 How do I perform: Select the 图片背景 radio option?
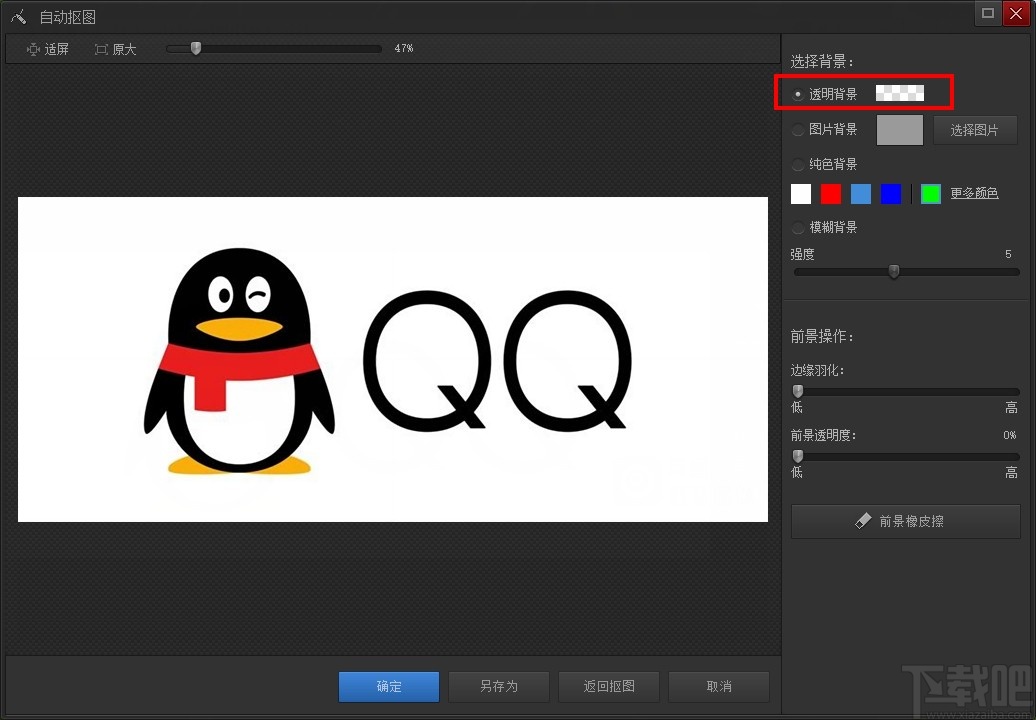(x=797, y=129)
